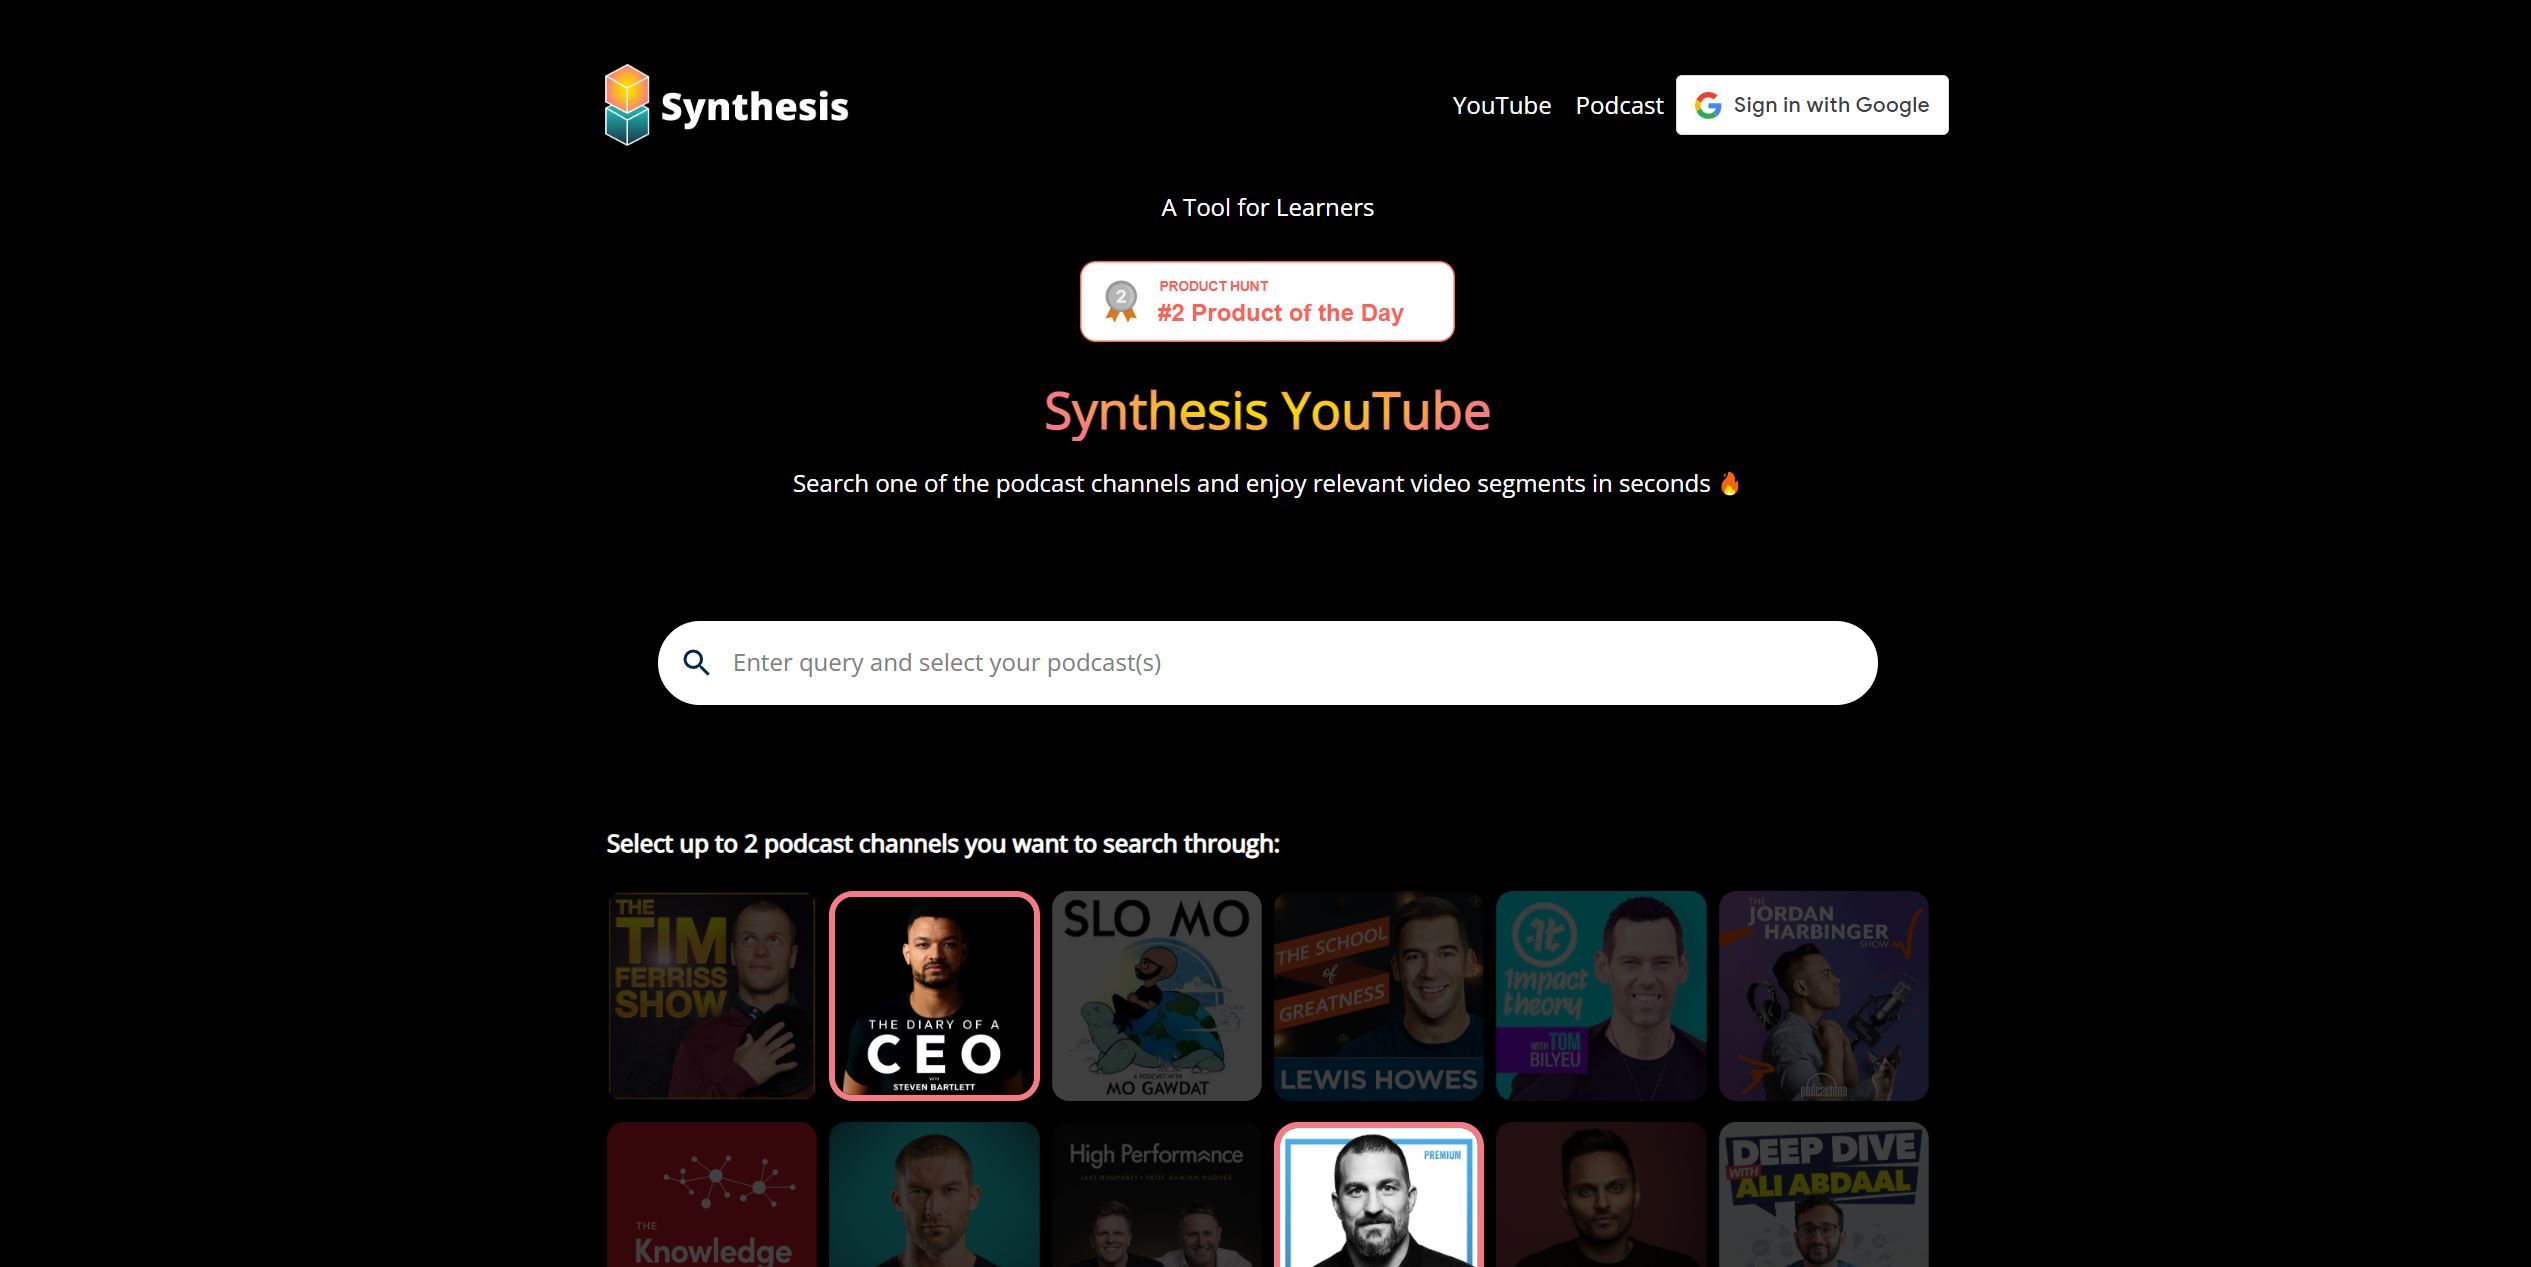
Task: Click the Product Hunt badge link
Action: [1266, 301]
